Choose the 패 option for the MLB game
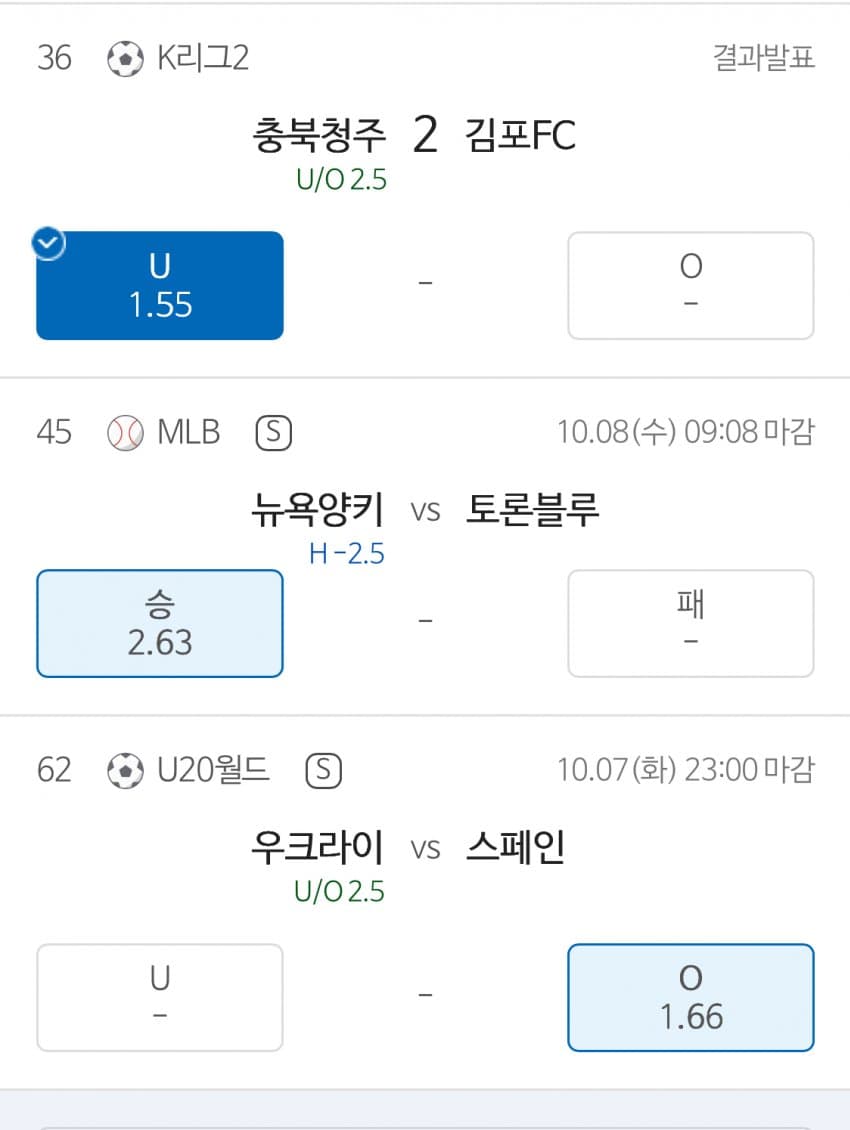 tap(690, 623)
